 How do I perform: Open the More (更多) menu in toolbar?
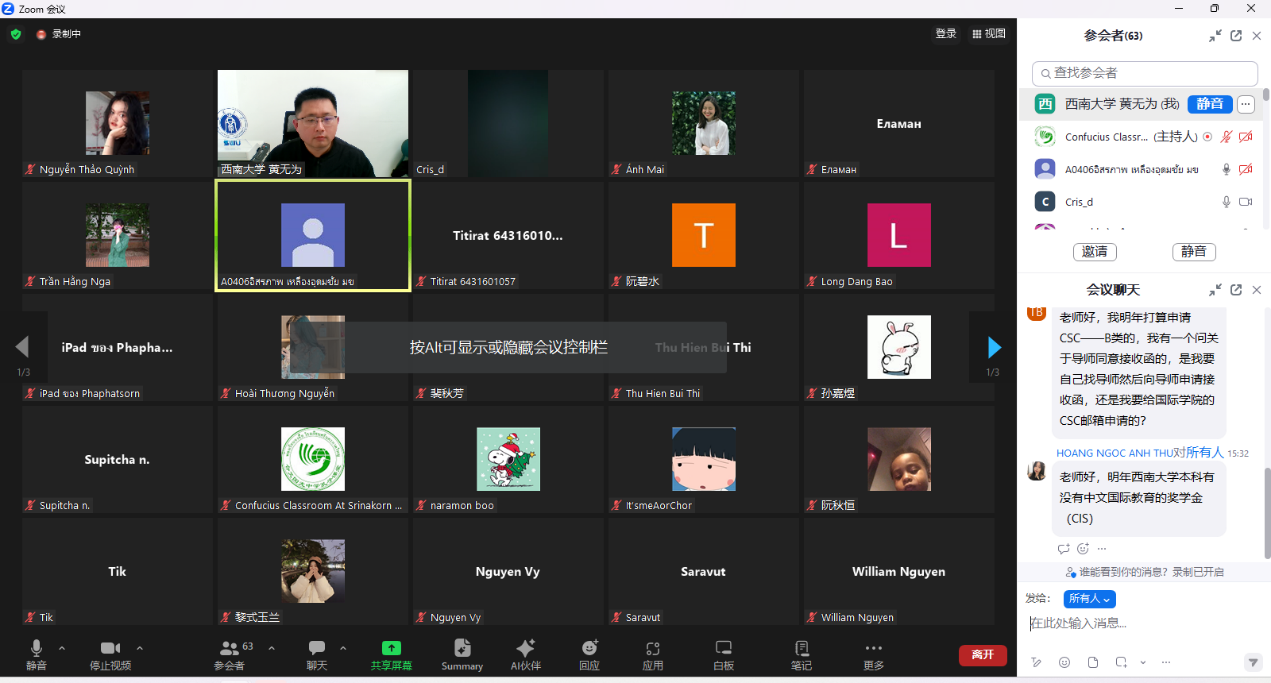coord(873,649)
